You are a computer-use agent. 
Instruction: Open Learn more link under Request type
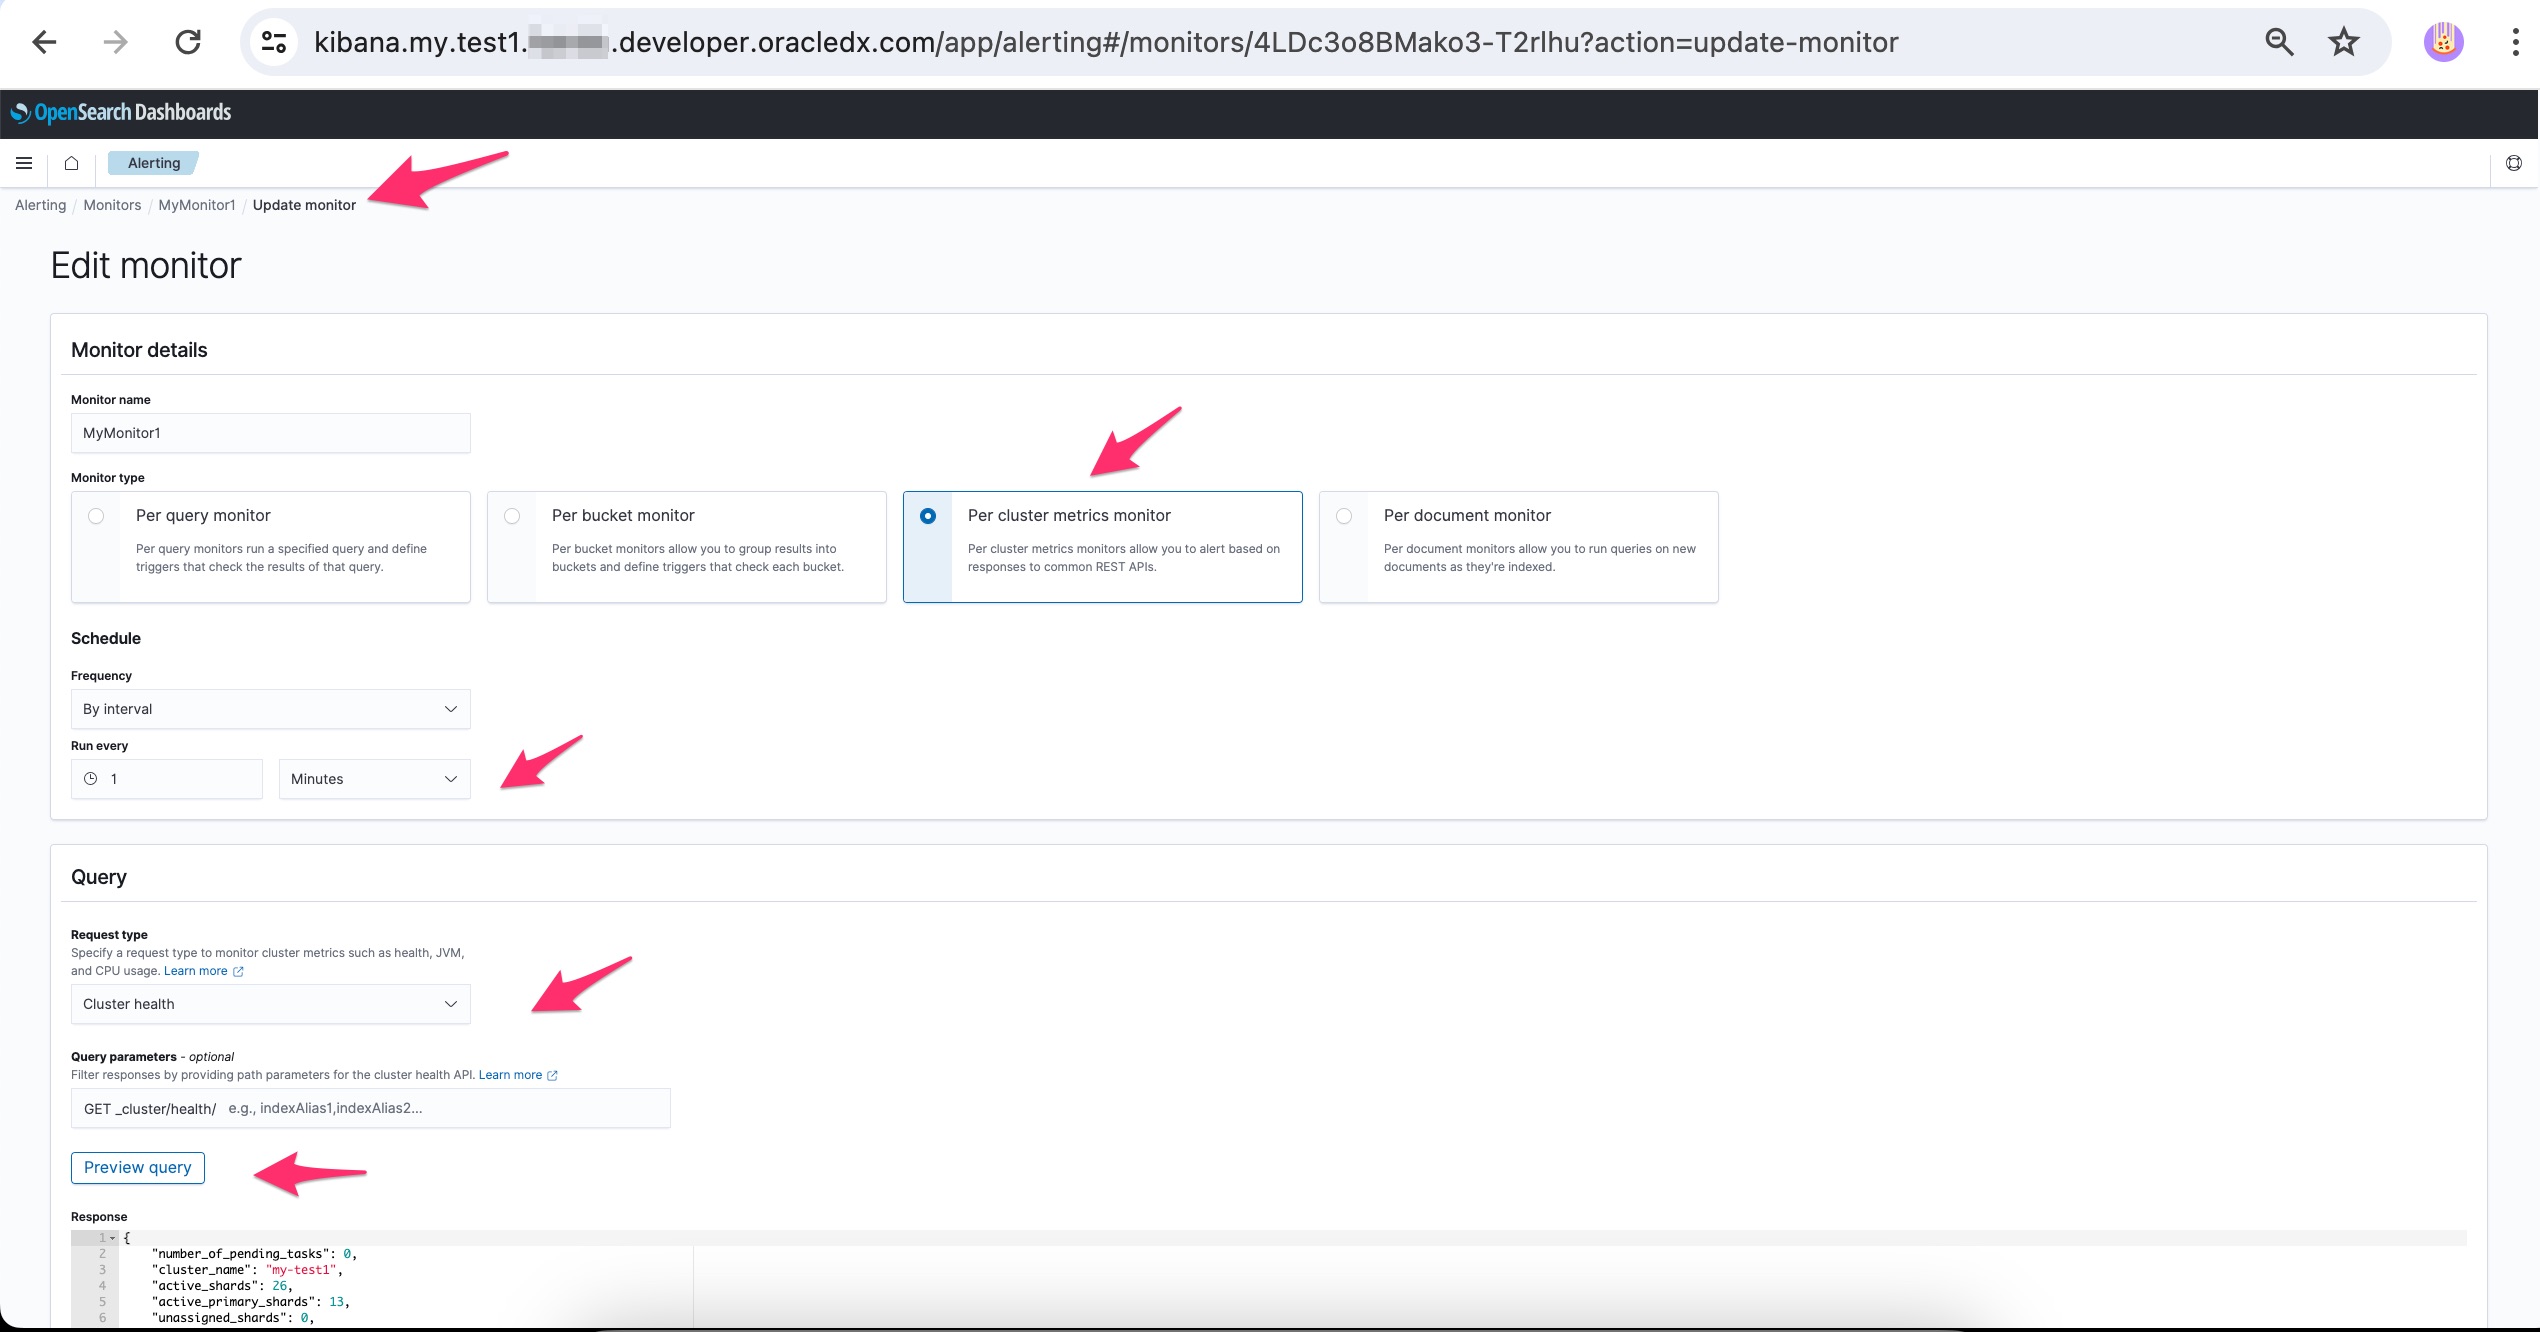196,971
